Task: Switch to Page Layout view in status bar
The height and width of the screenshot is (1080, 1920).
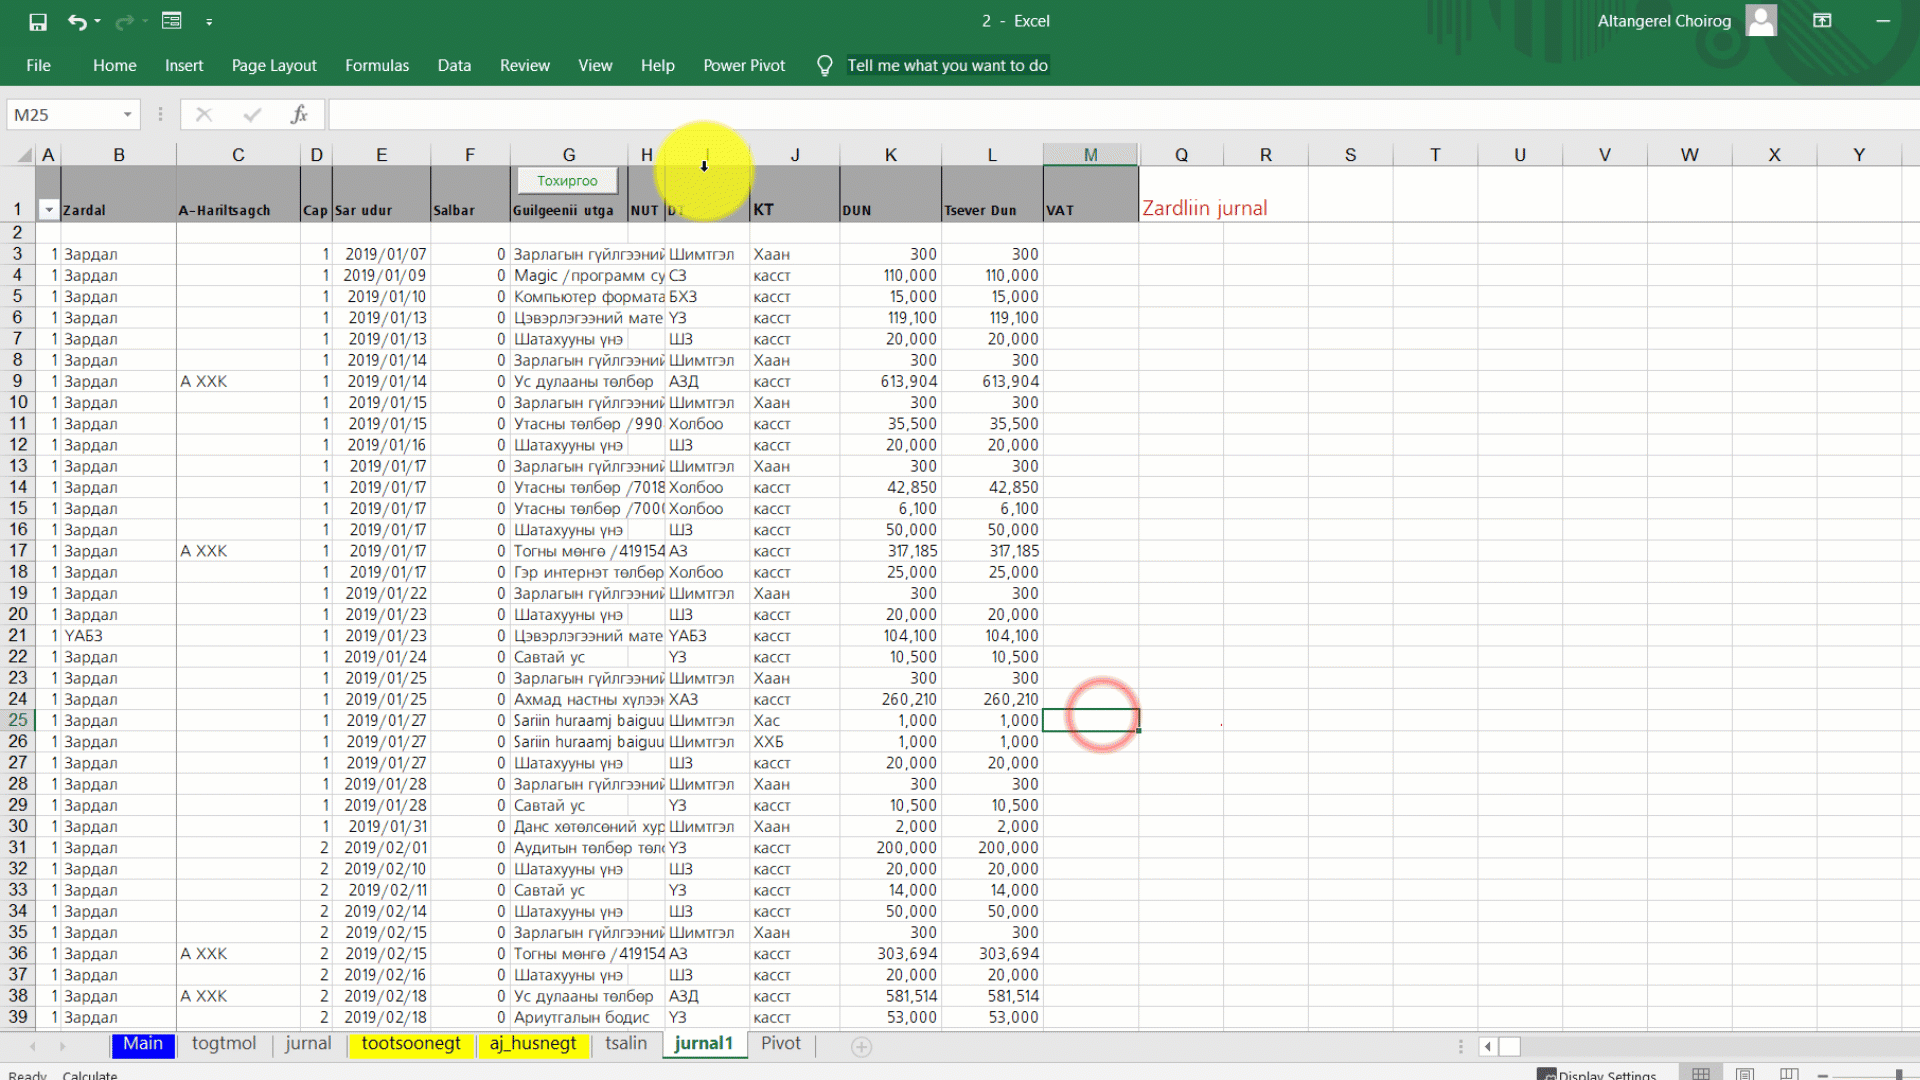Action: [1745, 1074]
